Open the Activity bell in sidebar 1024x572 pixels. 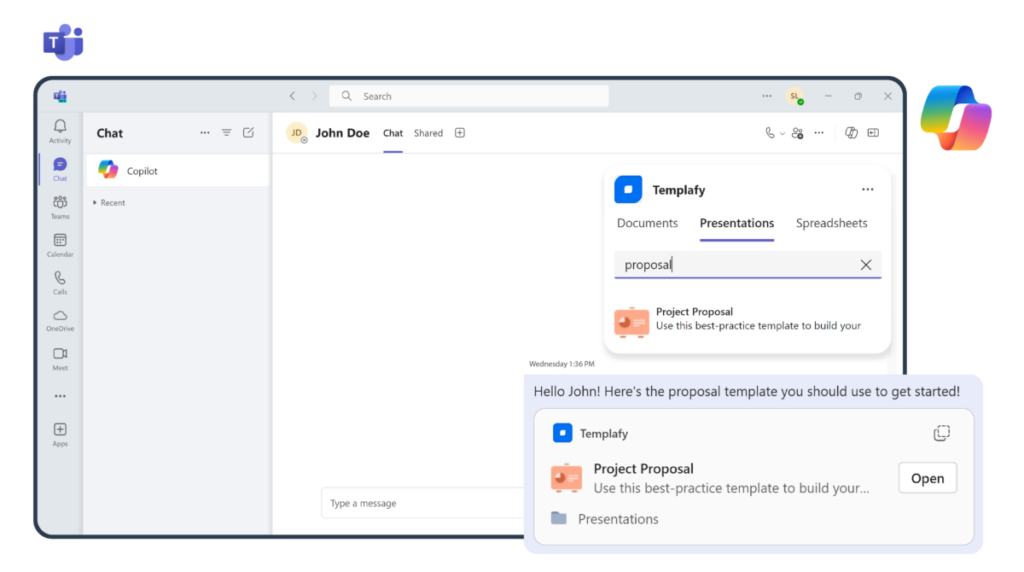pos(60,131)
